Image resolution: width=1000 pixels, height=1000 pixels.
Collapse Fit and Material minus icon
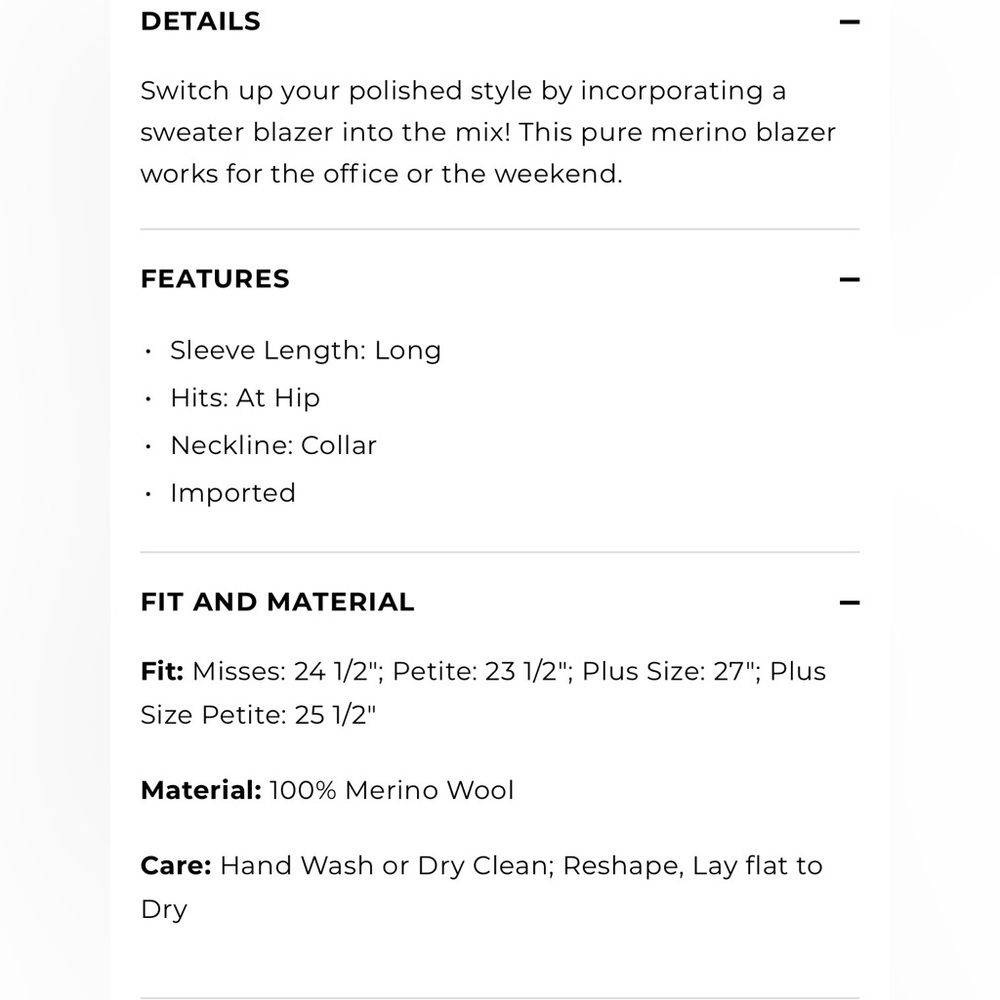pos(849,602)
